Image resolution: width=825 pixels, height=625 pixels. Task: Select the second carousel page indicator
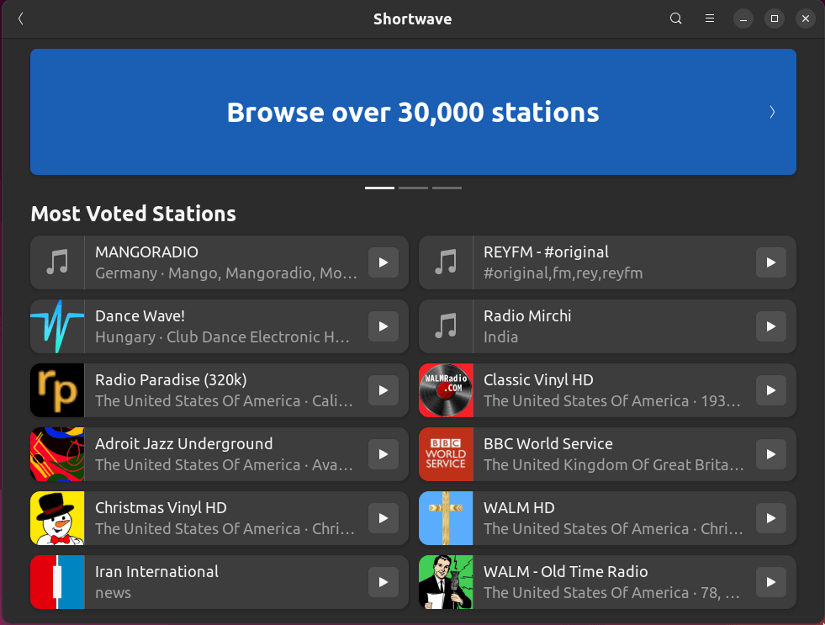pos(413,188)
